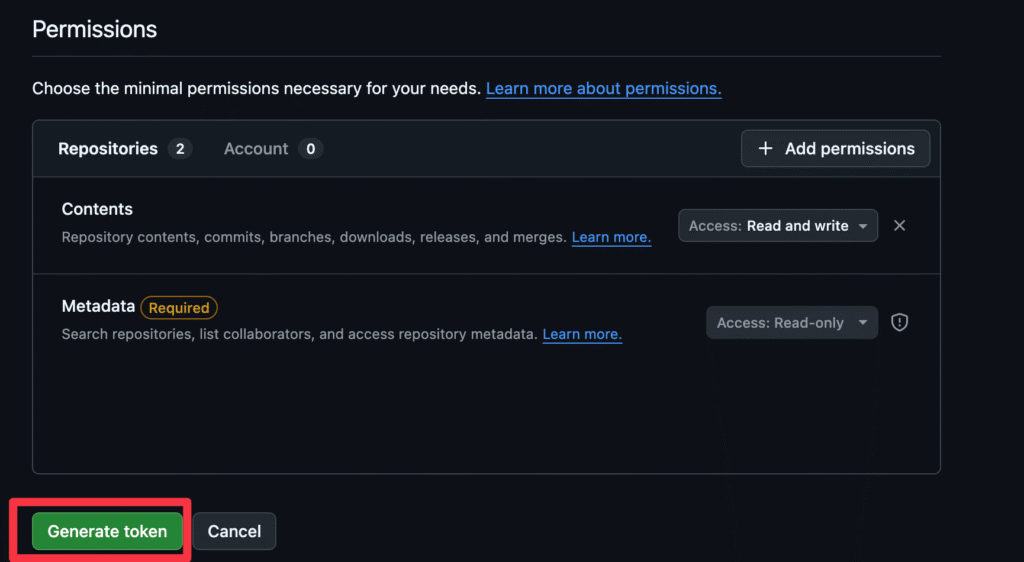The width and height of the screenshot is (1024, 562).
Task: Open the Add permissions menu
Action: click(835, 149)
